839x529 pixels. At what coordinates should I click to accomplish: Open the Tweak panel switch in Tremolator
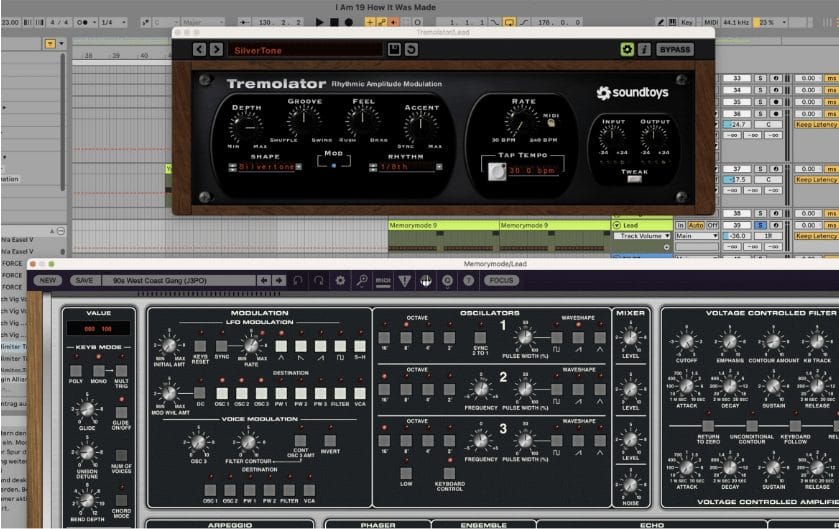click(x=634, y=179)
